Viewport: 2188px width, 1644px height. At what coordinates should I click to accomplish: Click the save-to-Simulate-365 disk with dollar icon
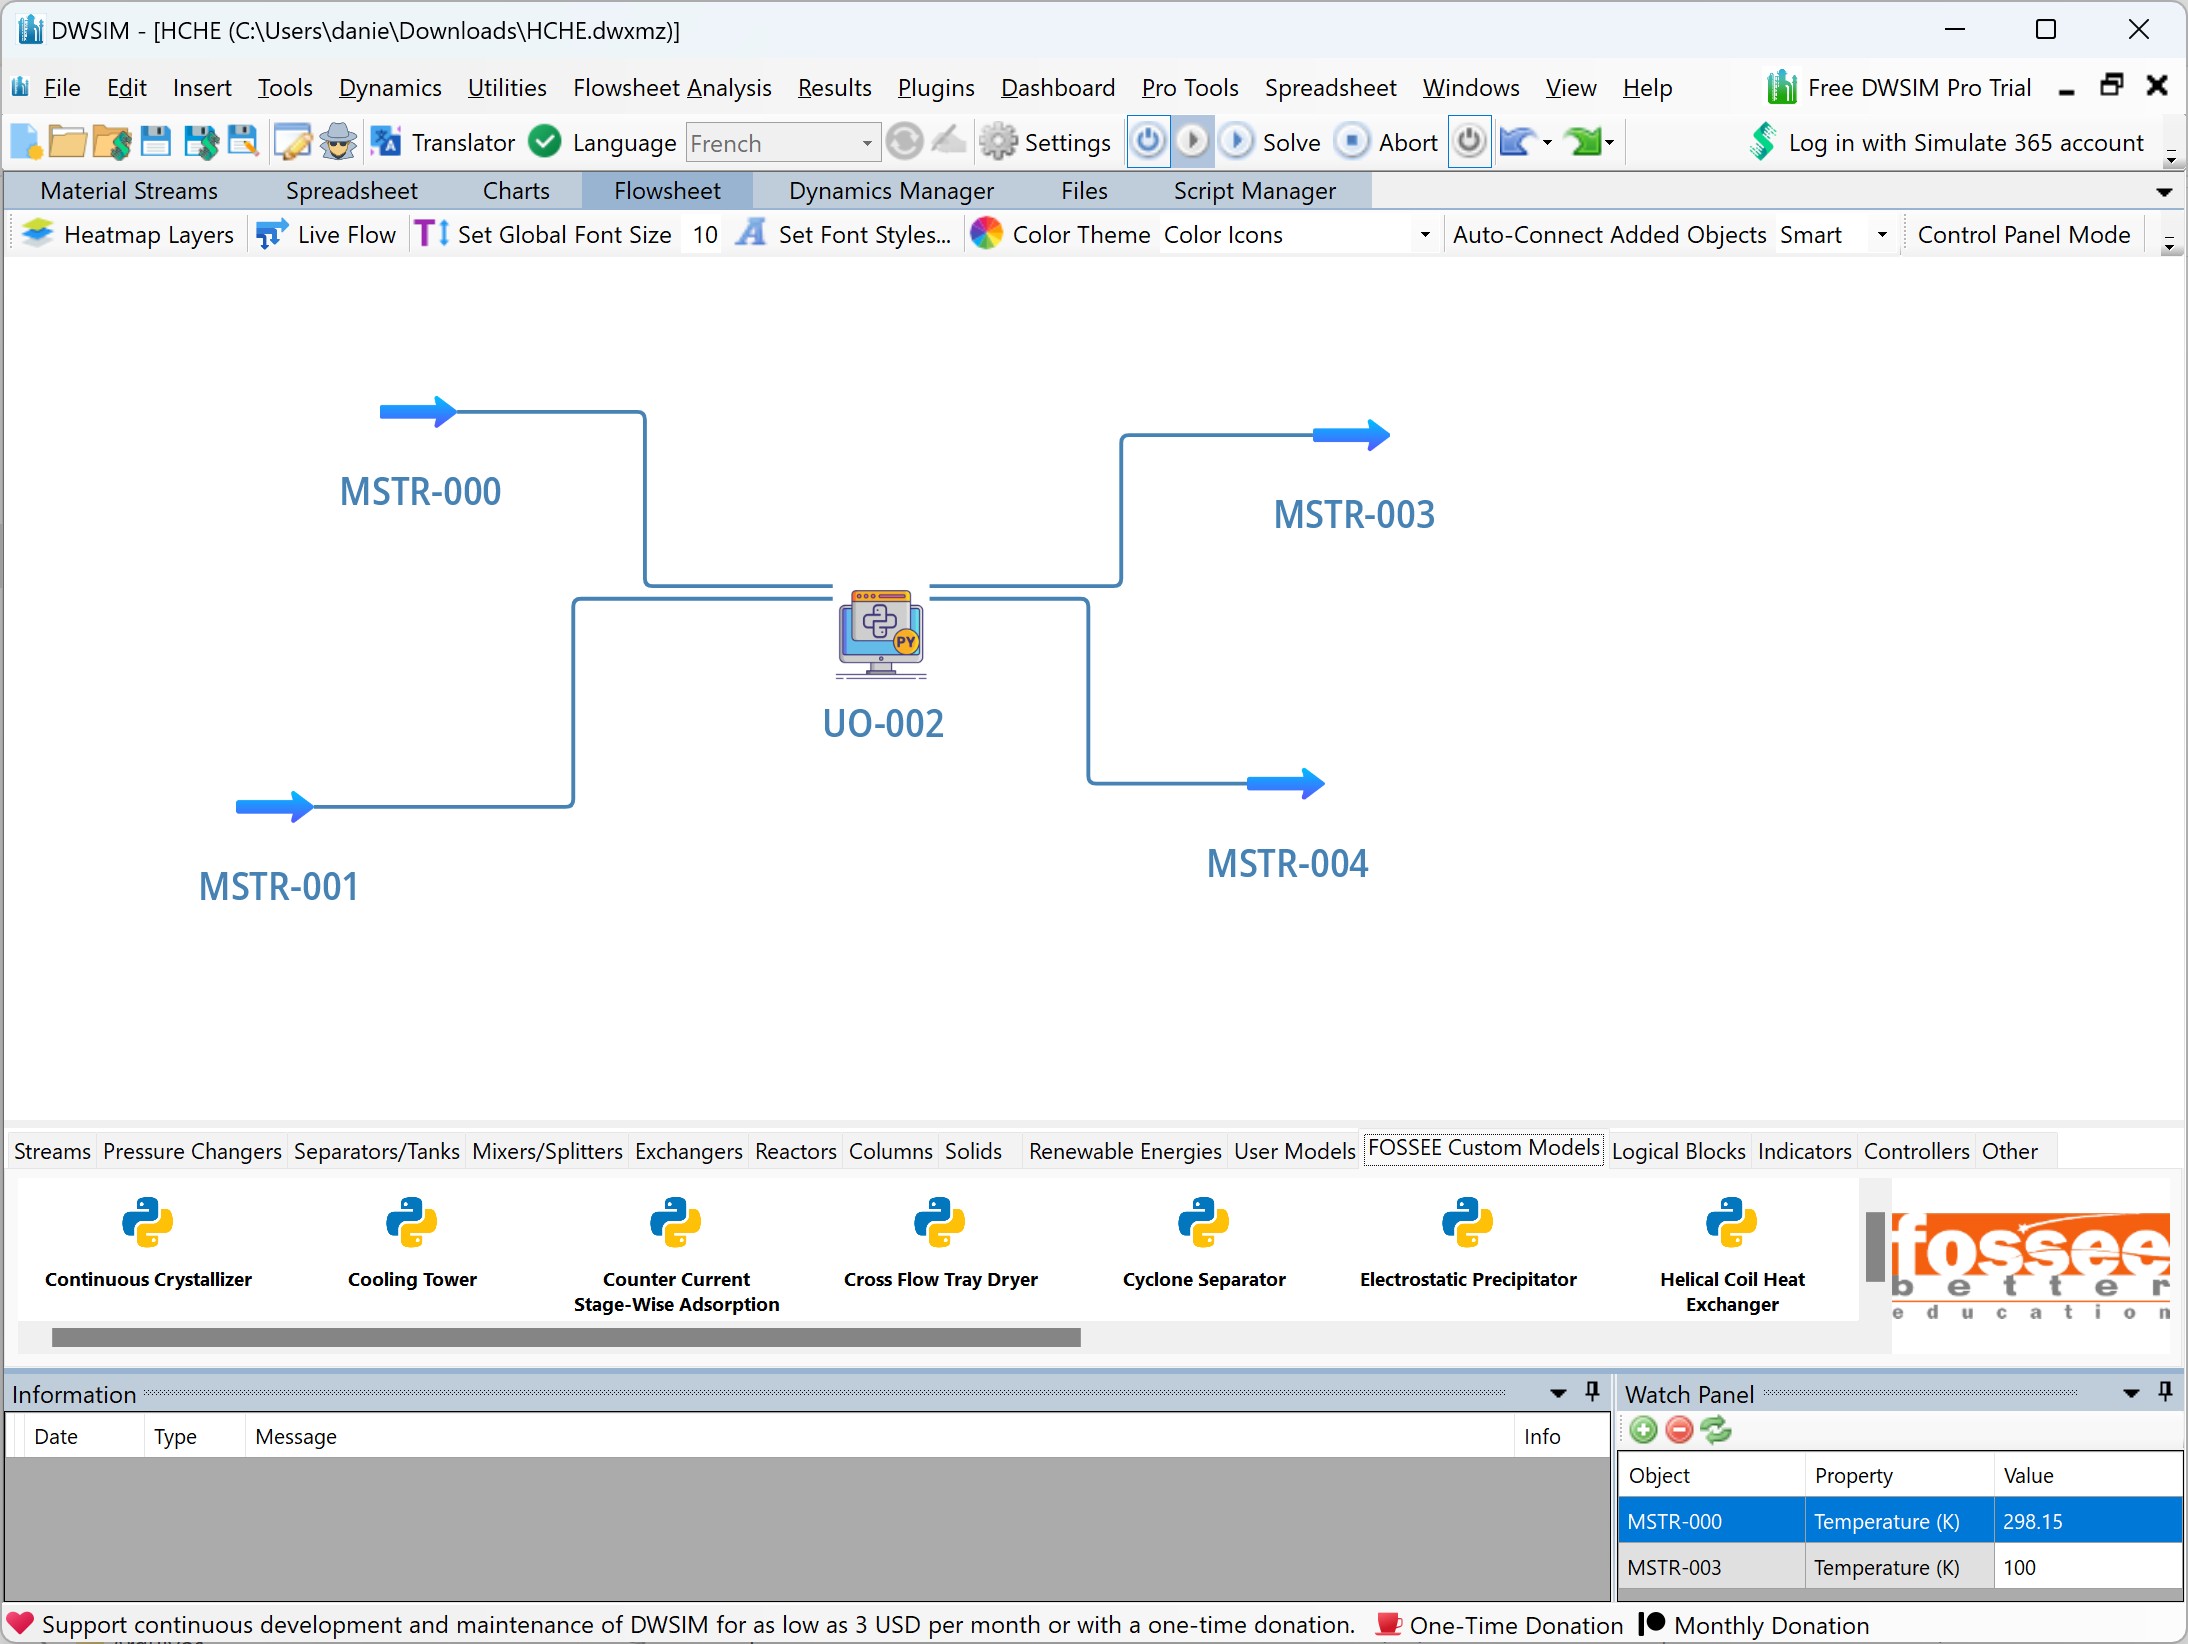[x=200, y=142]
